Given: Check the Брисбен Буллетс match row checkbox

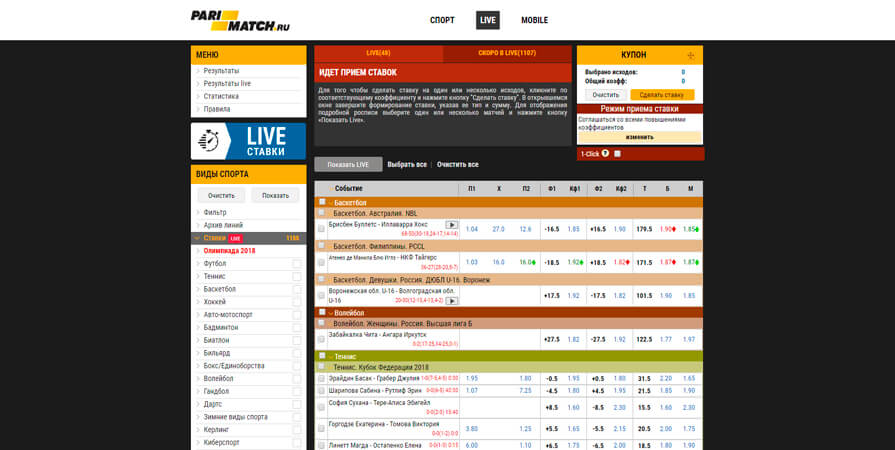Looking at the screenshot, I should click(321, 229).
